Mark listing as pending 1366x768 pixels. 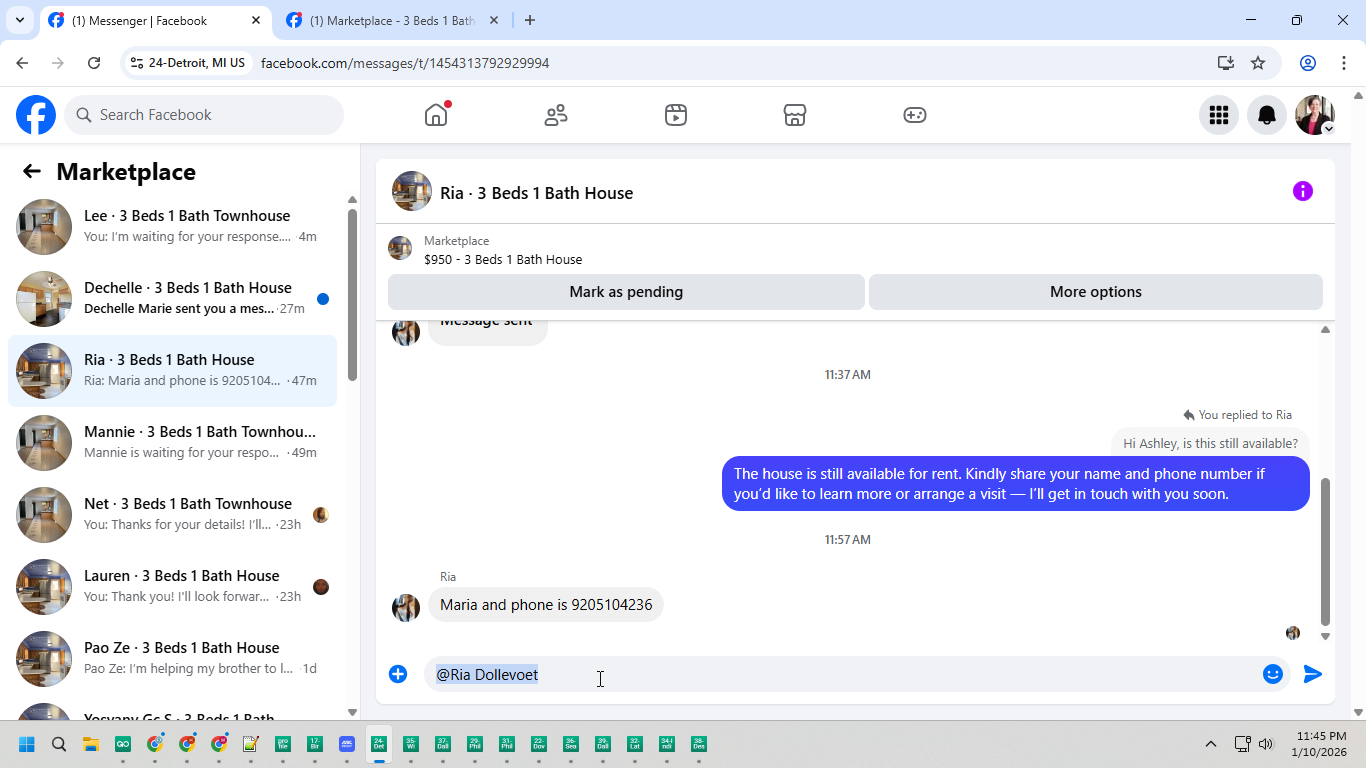[x=626, y=292]
